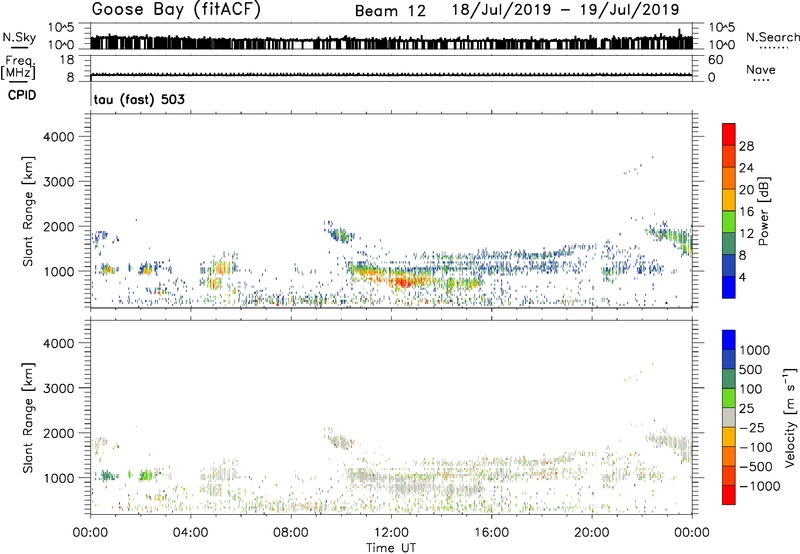Pick the yellow 16–20 dB Power color segment
800x554 pixels.
click(729, 199)
